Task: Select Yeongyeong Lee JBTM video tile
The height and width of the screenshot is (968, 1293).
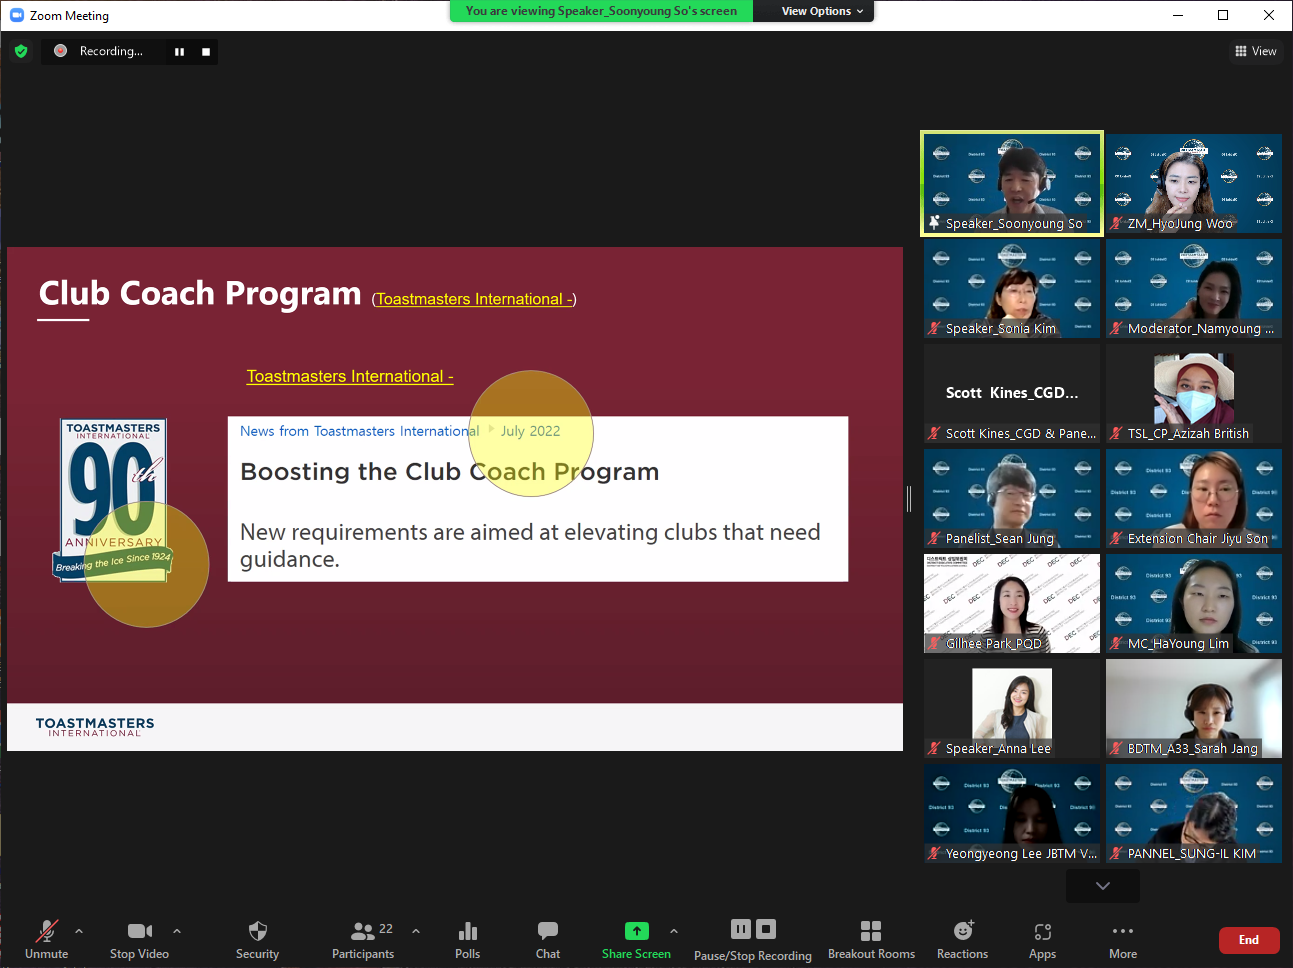Action: coord(1012,814)
